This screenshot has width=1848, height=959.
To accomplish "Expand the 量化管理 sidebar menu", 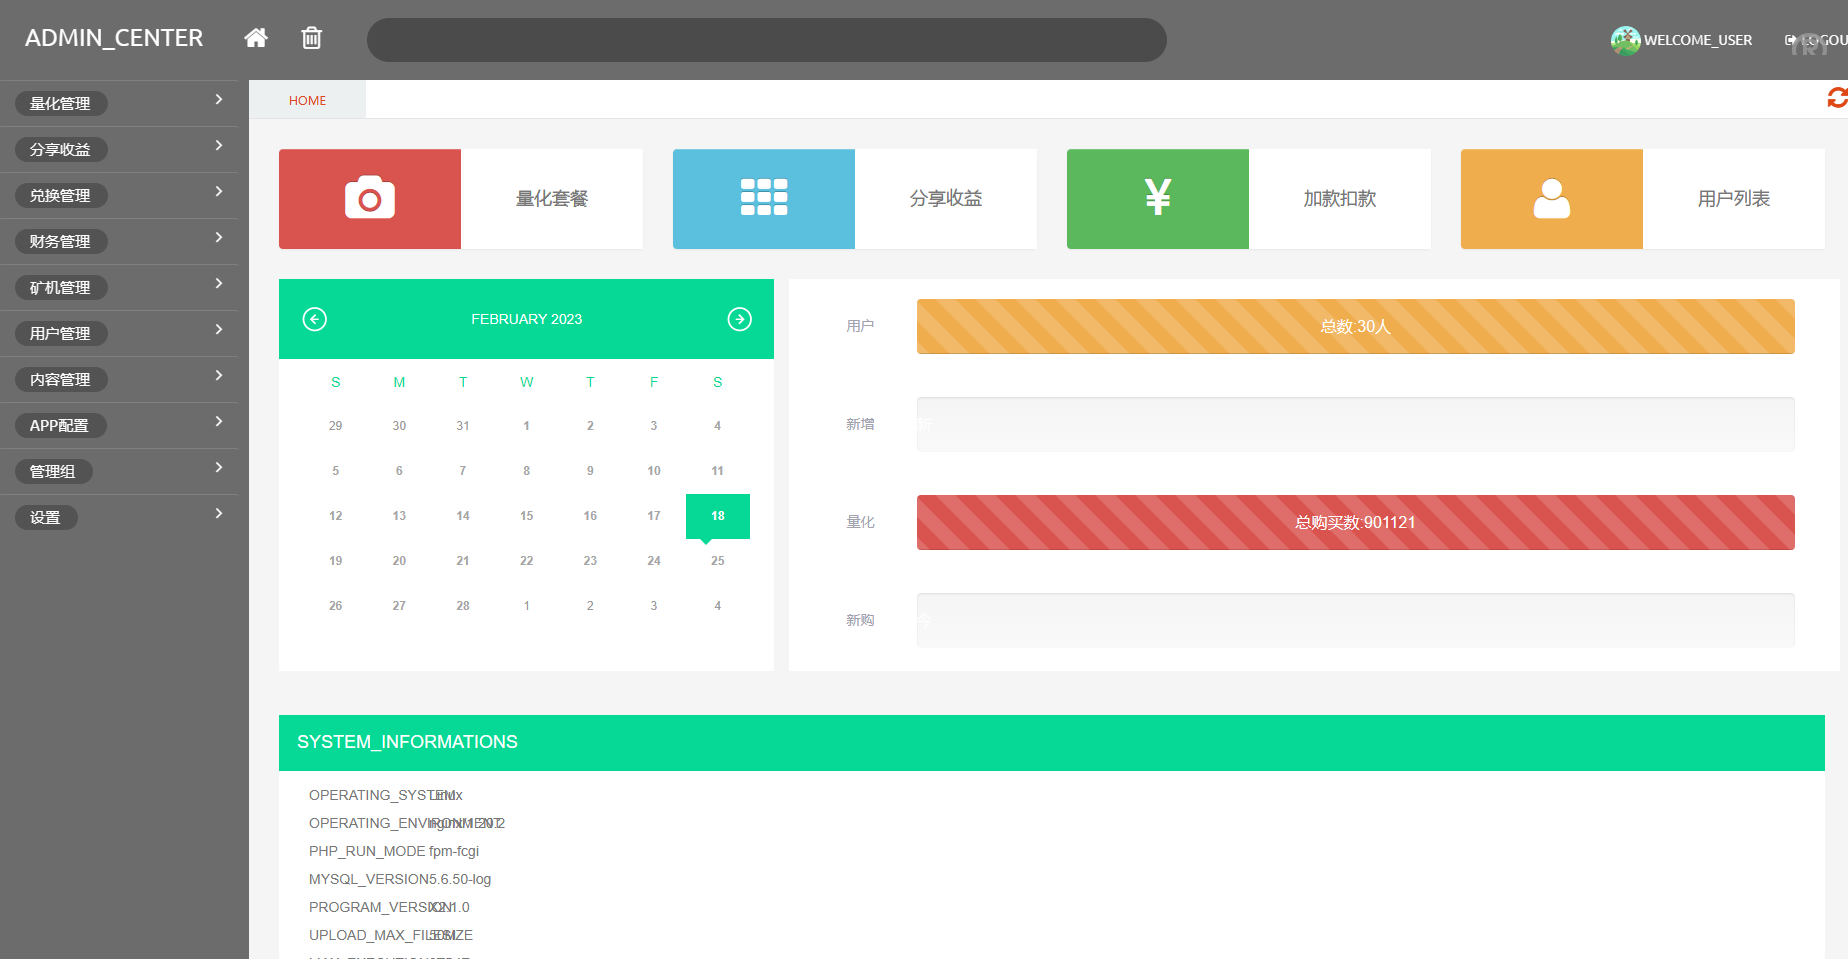I will coord(119,103).
